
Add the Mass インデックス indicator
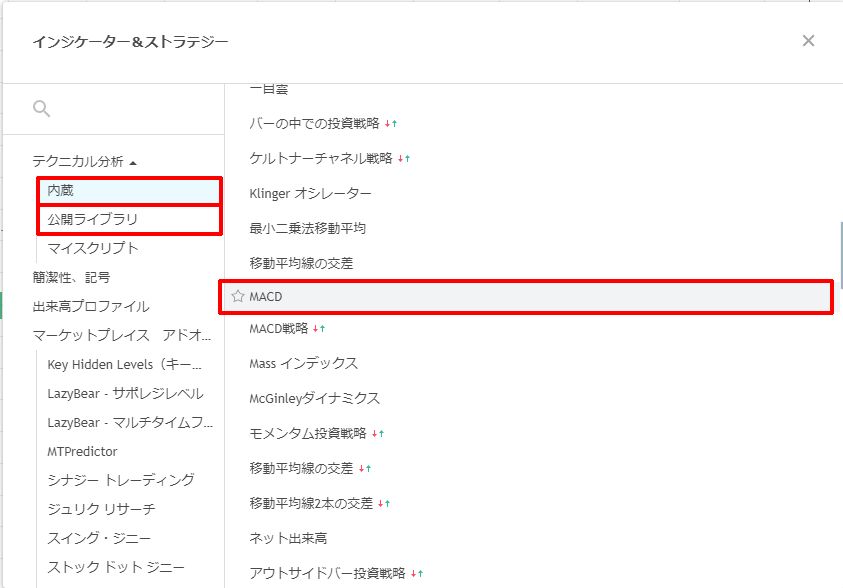[x=303, y=363]
